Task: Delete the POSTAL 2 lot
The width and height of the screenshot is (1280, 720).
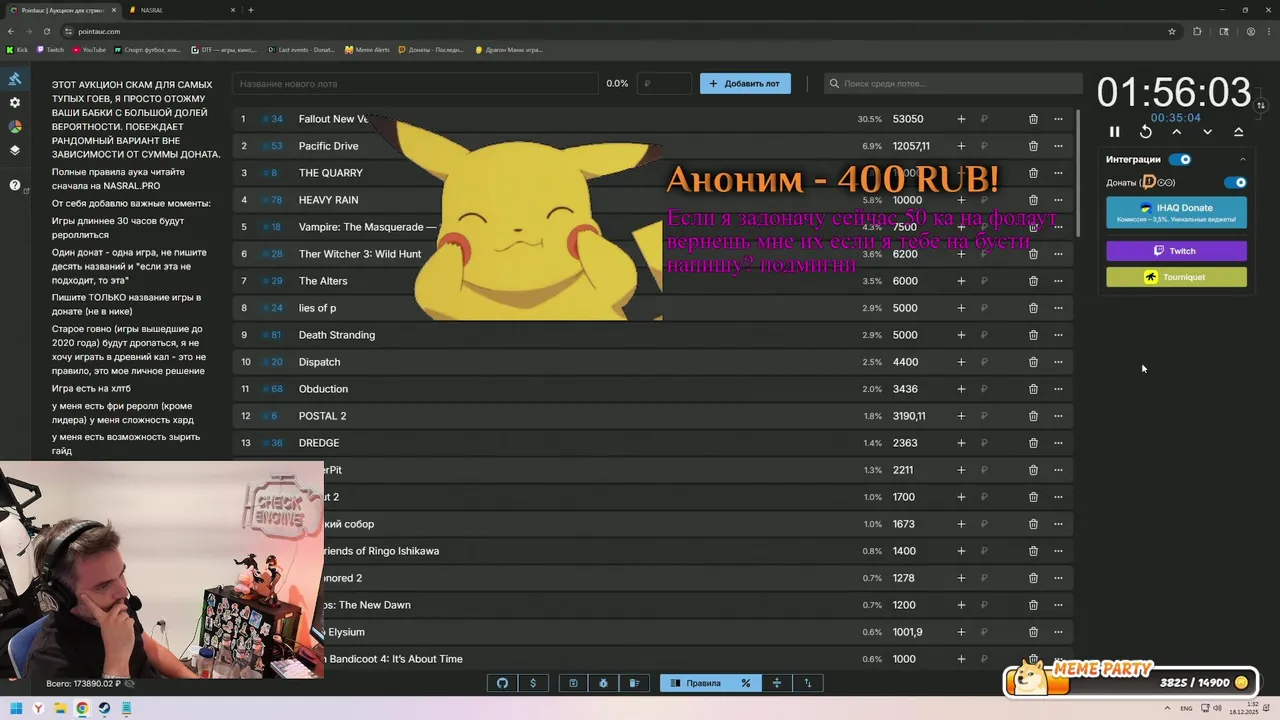Action: pos(1033,416)
